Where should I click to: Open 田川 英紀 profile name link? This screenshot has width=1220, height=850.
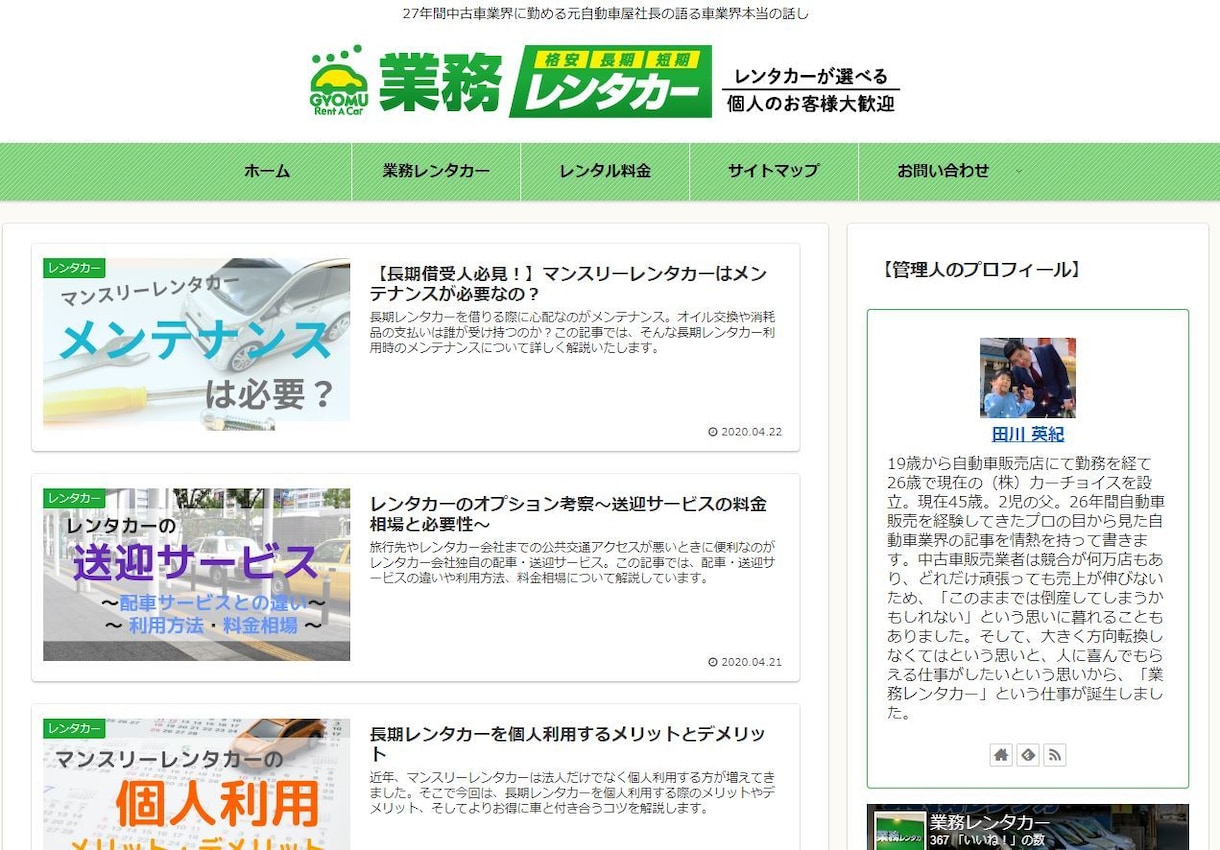click(1028, 434)
